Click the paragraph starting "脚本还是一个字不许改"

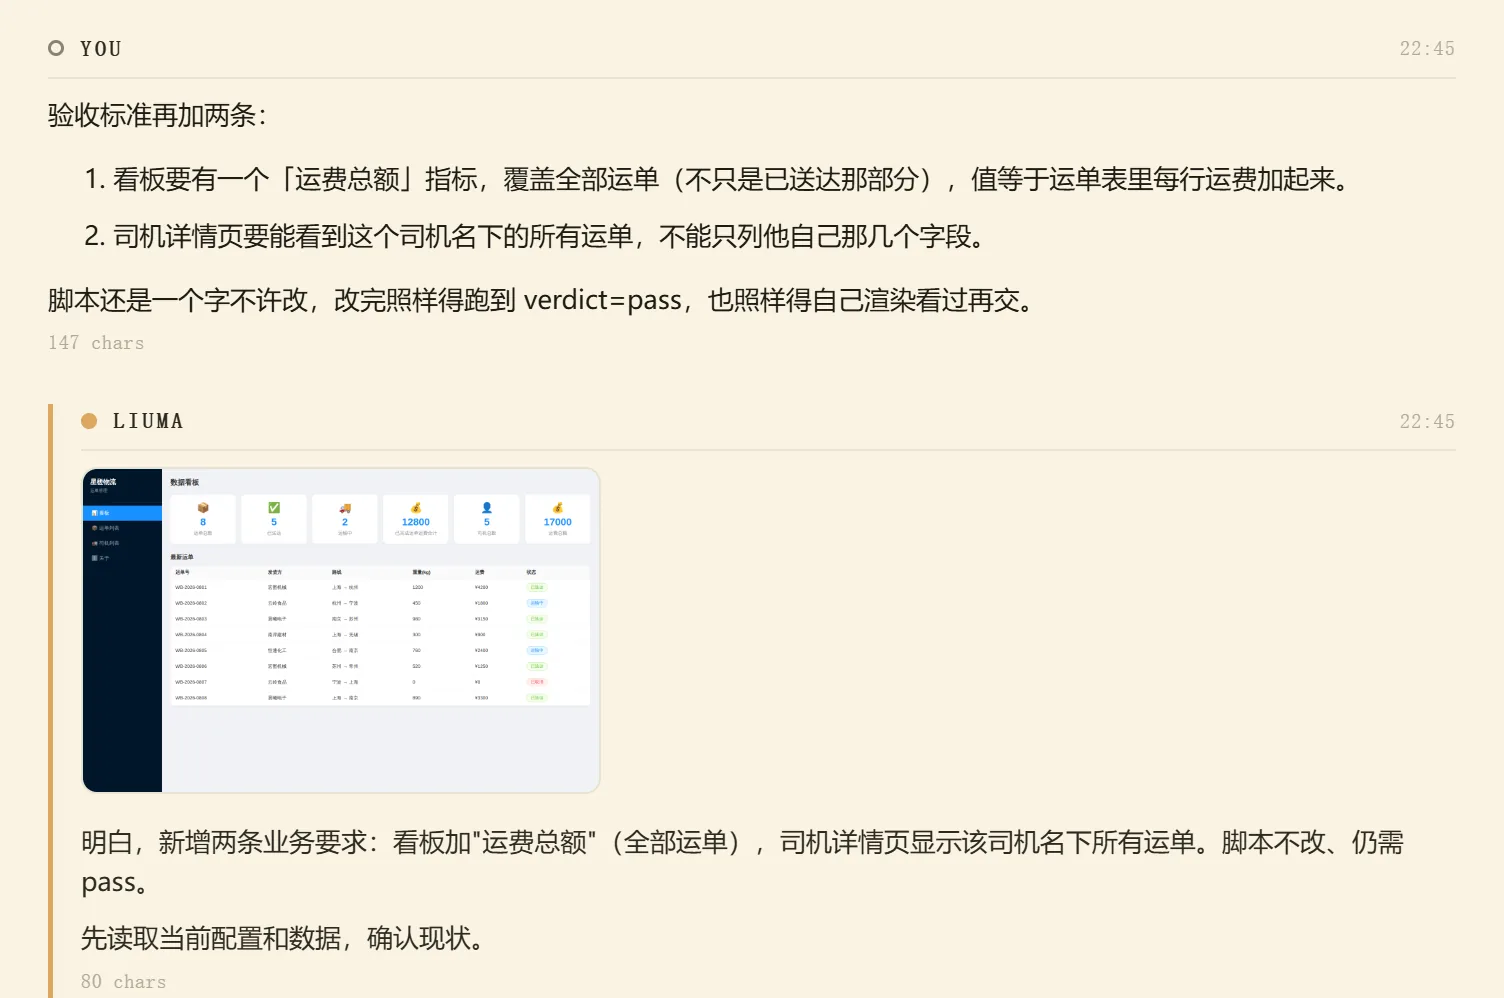click(x=541, y=300)
